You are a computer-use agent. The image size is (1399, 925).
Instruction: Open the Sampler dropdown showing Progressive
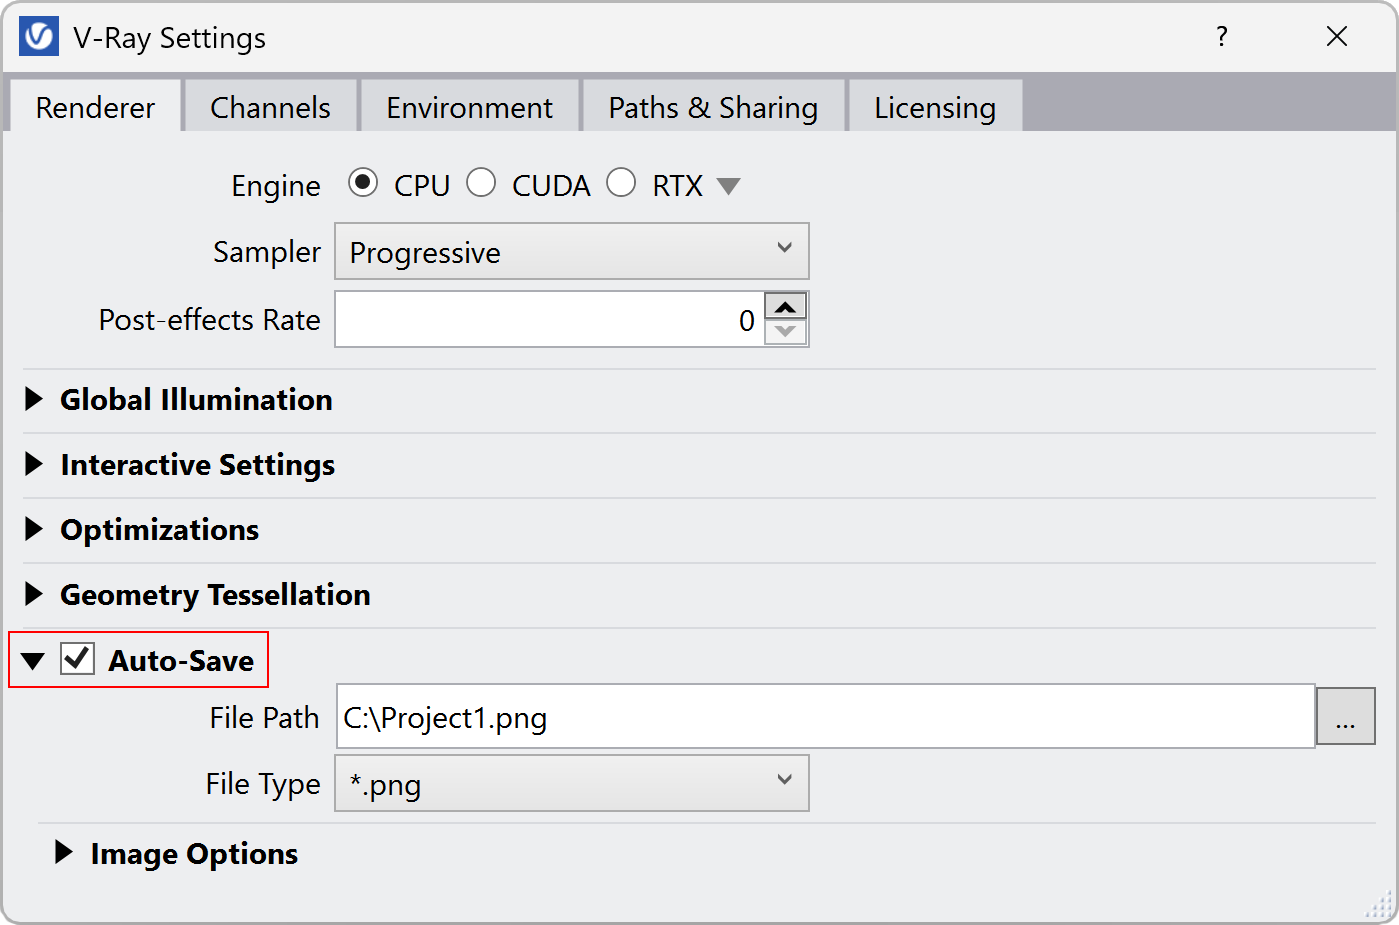(571, 251)
